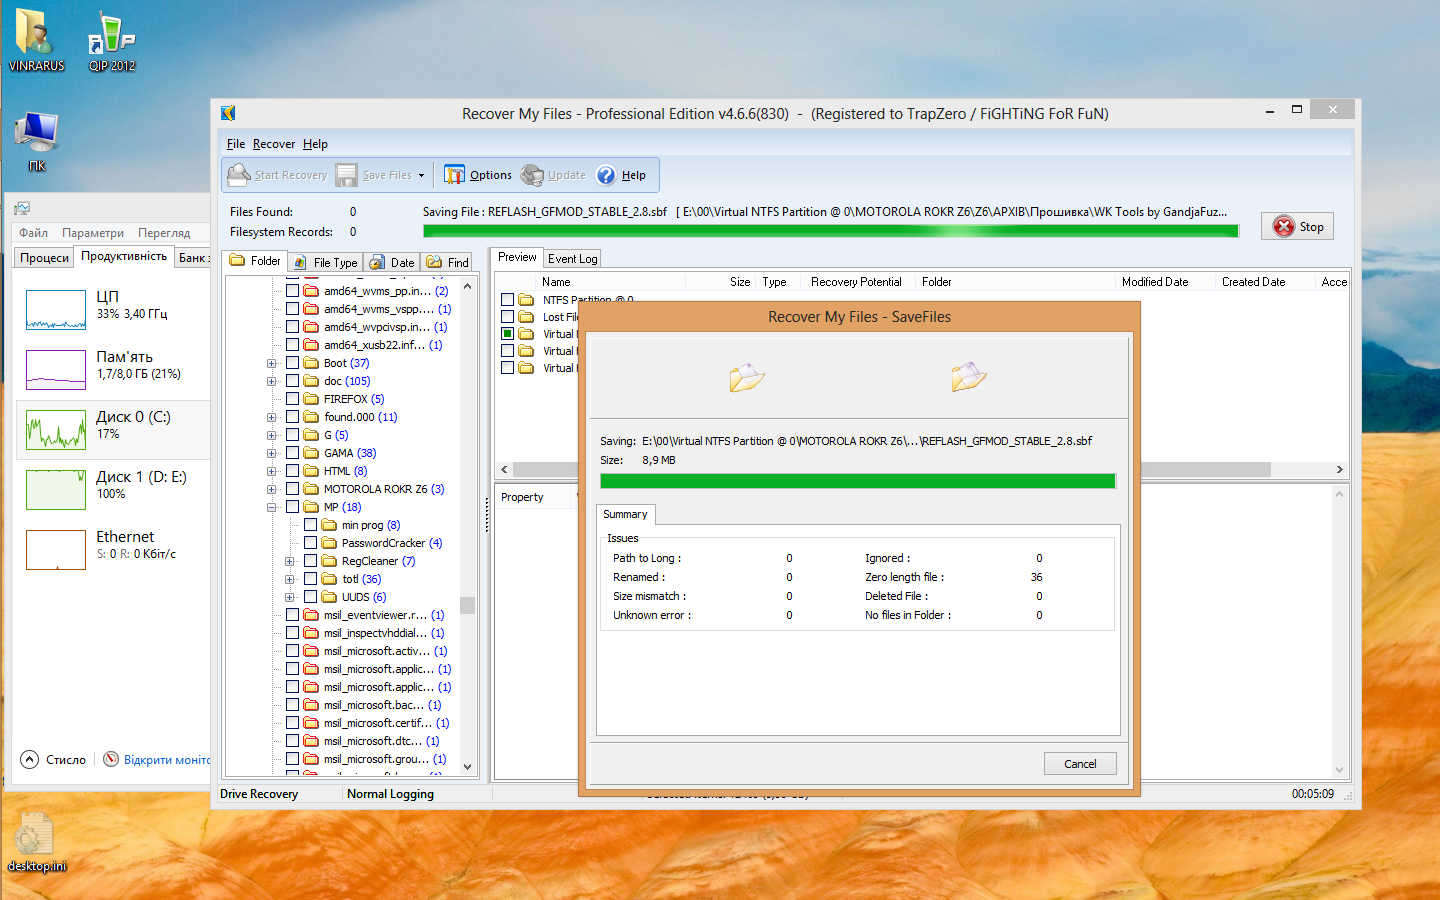Image resolution: width=1440 pixels, height=900 pixels.
Task: Select Диск 1 (D: E:) graph in Task Manager
Action: click(56, 490)
